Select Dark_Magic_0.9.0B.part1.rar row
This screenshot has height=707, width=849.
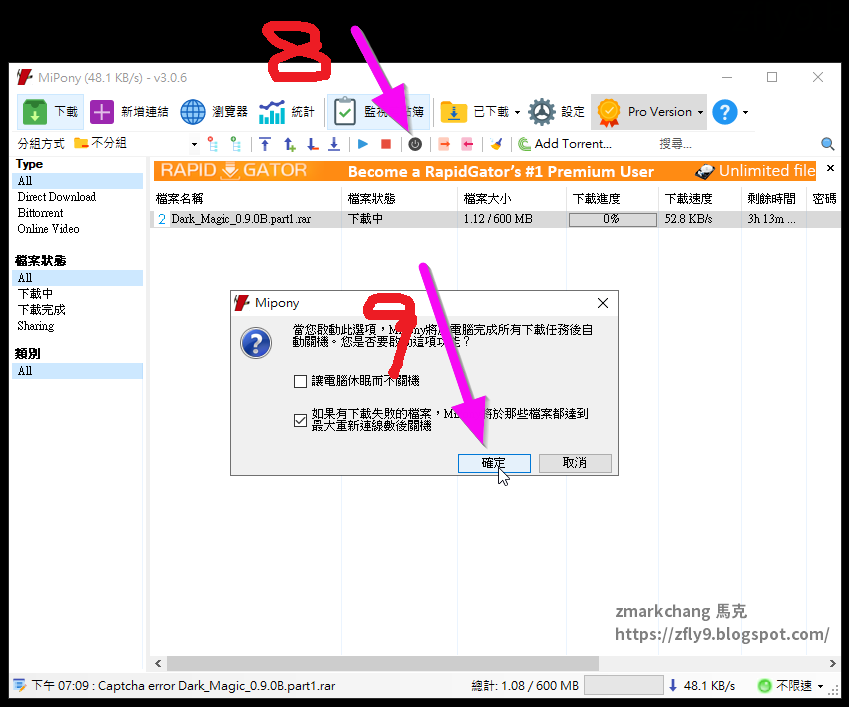click(495, 219)
